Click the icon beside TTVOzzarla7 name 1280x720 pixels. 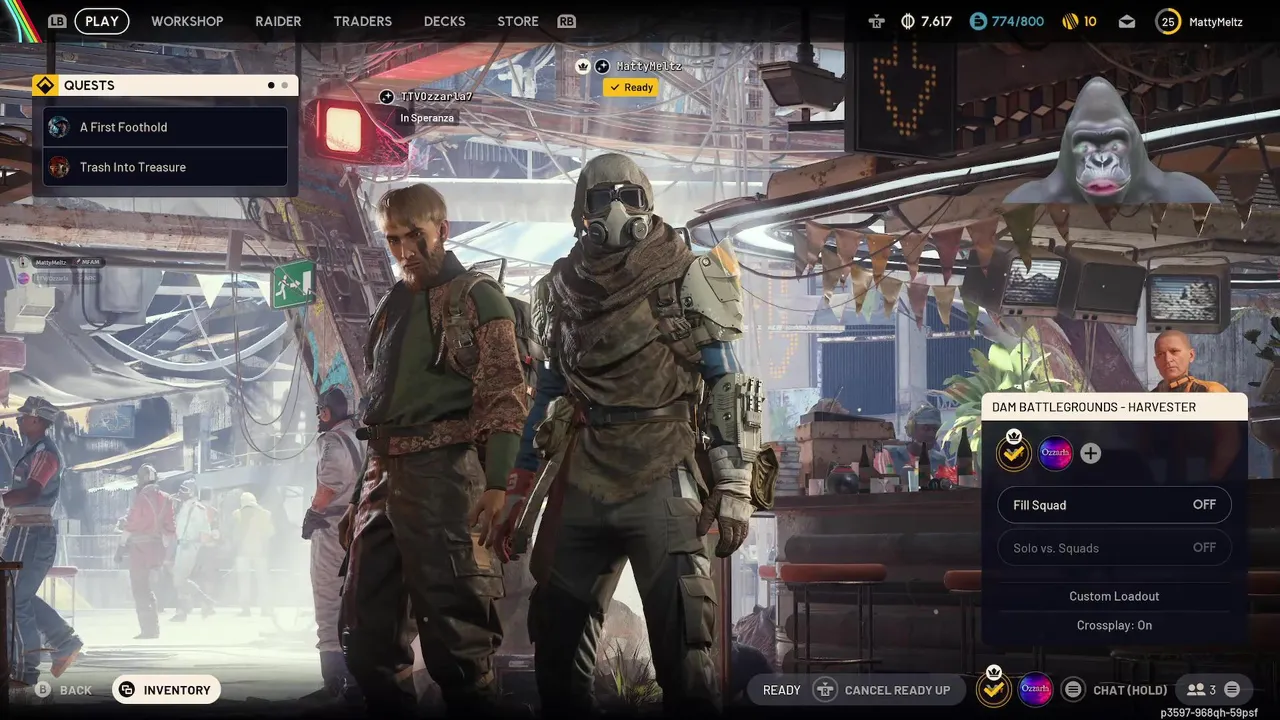coord(387,97)
